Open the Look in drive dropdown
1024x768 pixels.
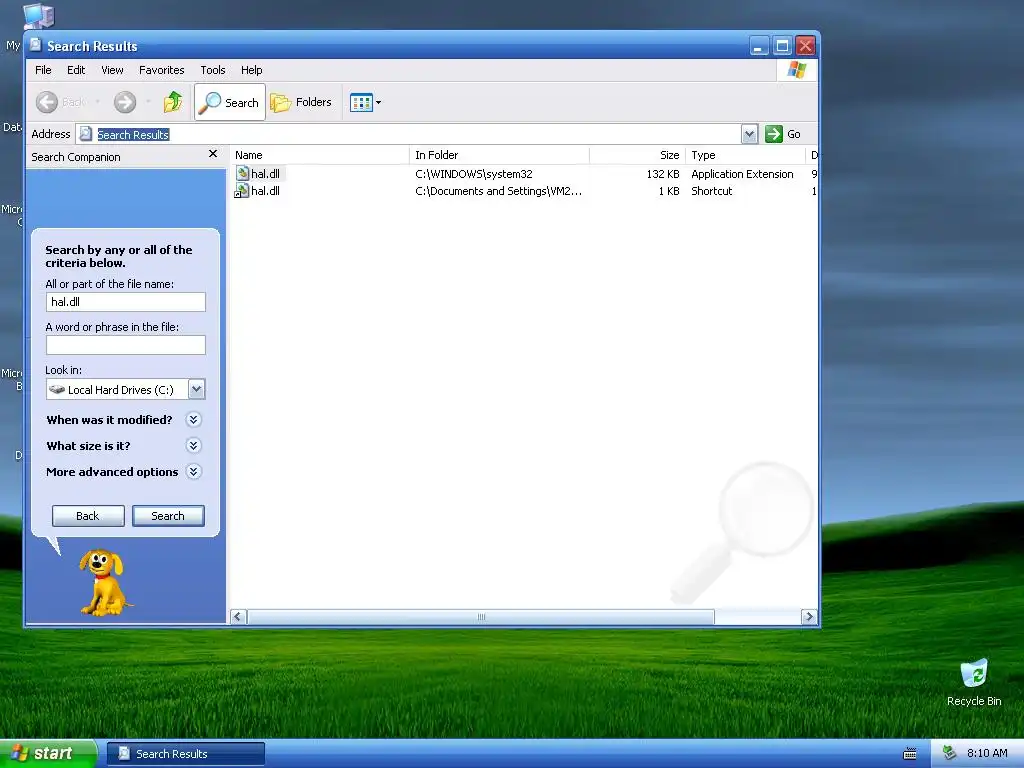point(197,389)
